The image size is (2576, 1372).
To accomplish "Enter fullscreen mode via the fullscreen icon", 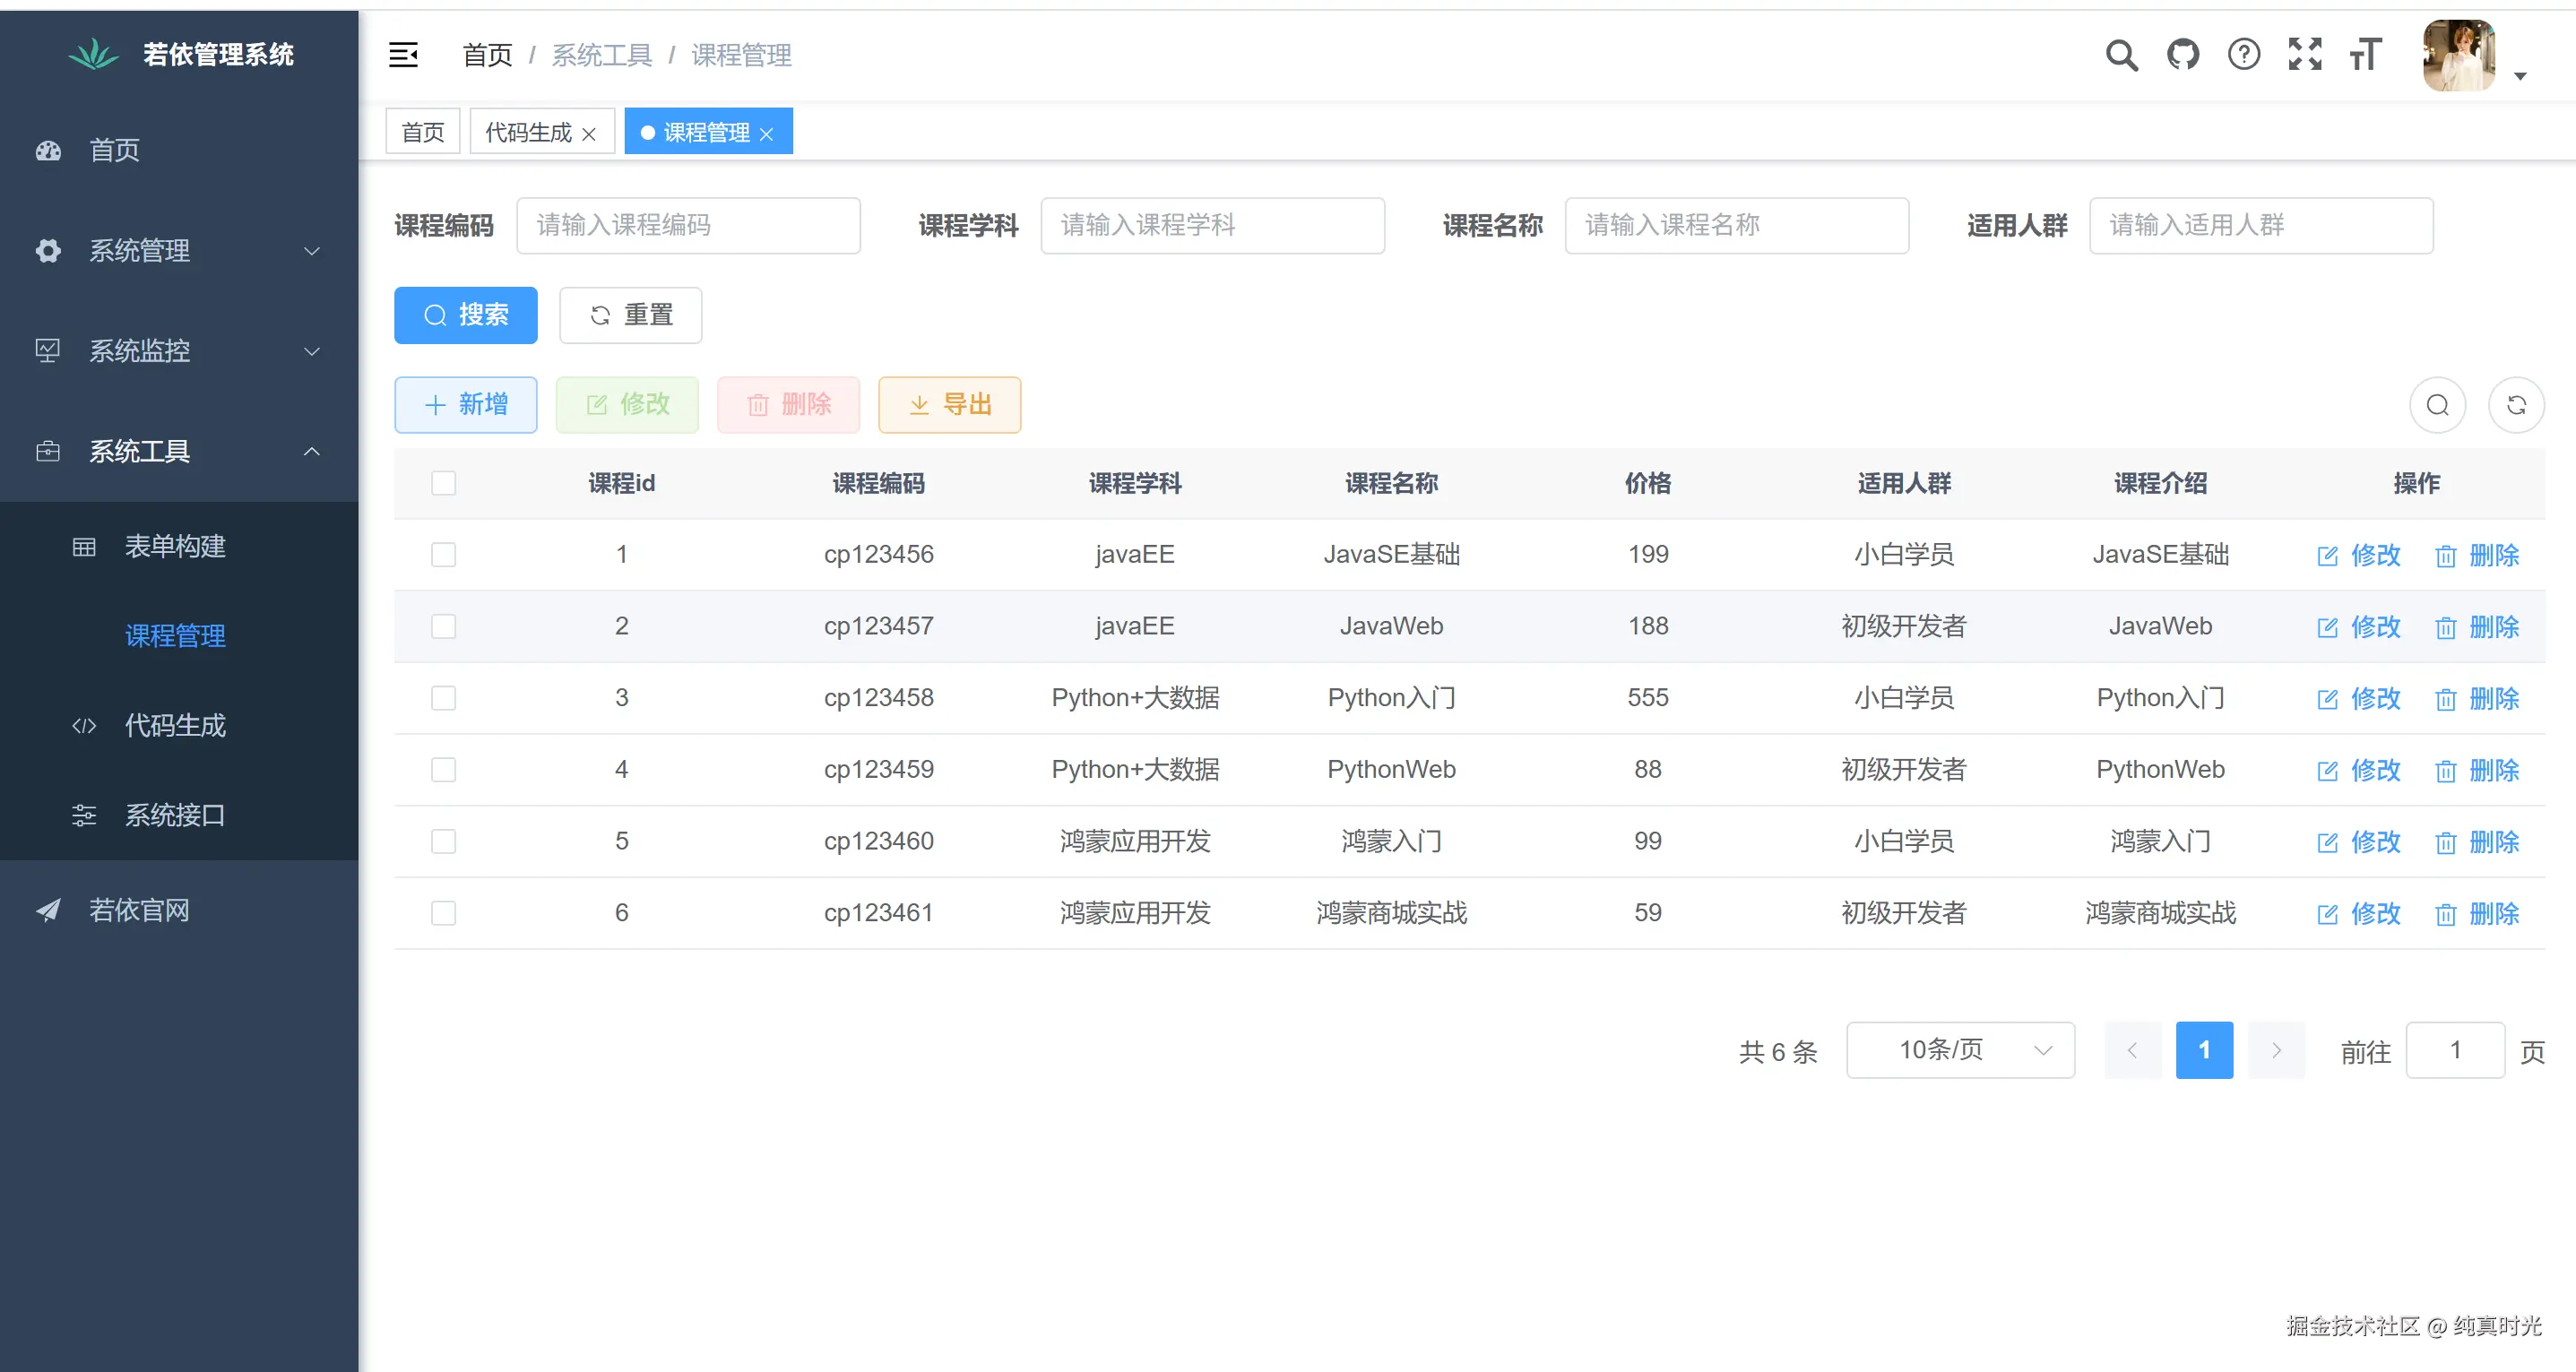I will (x=2305, y=55).
